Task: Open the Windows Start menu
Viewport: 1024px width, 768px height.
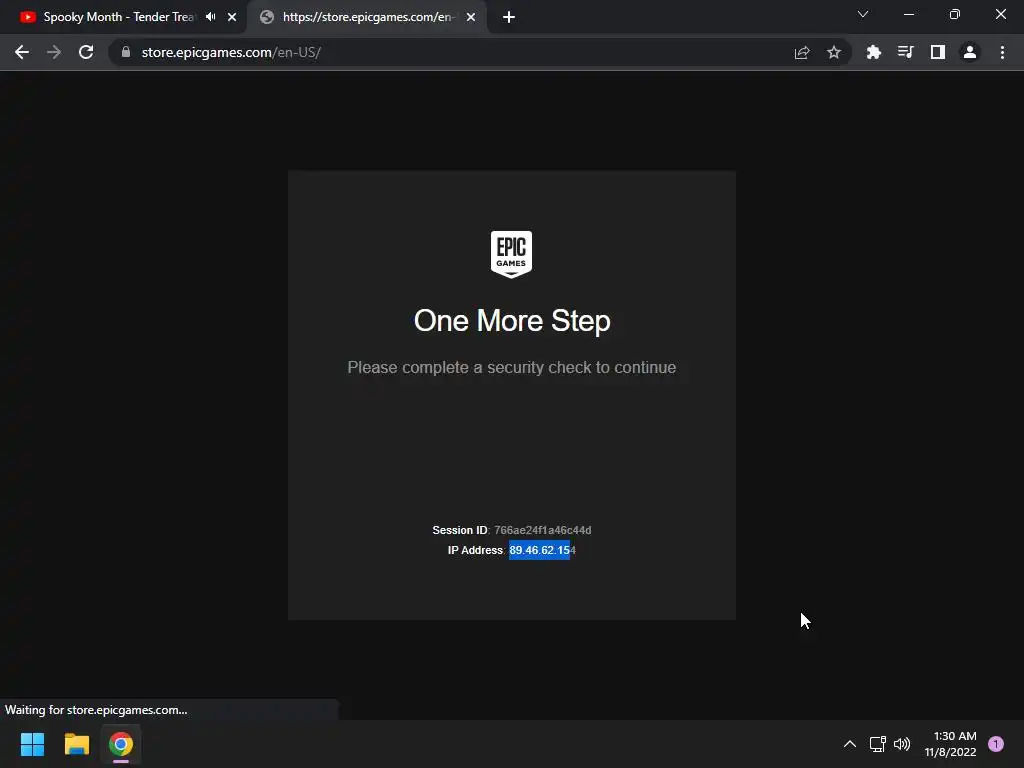Action: [x=32, y=744]
